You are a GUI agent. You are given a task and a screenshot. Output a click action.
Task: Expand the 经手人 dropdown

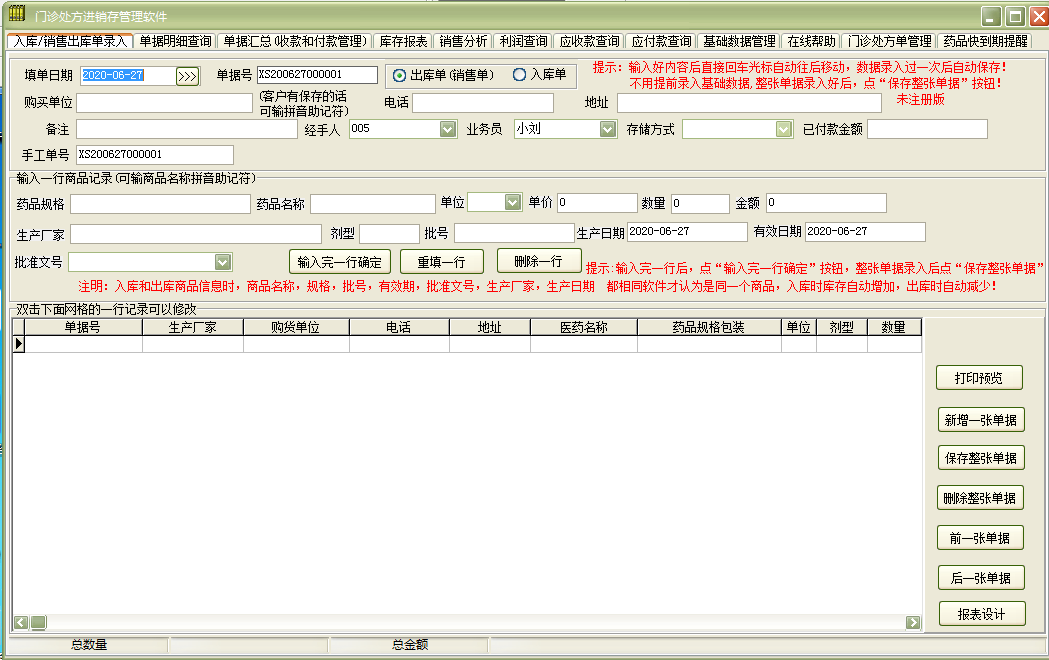click(447, 129)
